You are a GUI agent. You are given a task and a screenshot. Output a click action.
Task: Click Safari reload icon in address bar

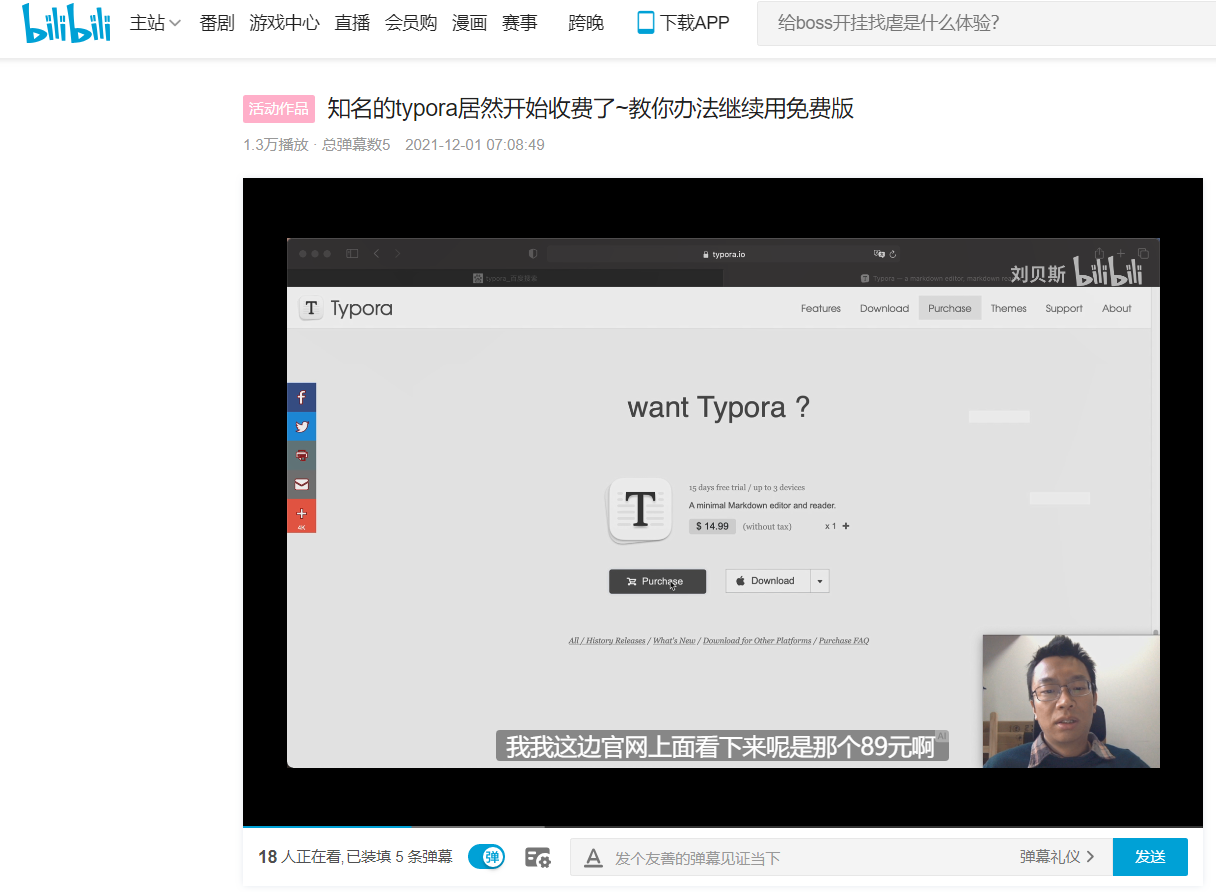[893, 254]
